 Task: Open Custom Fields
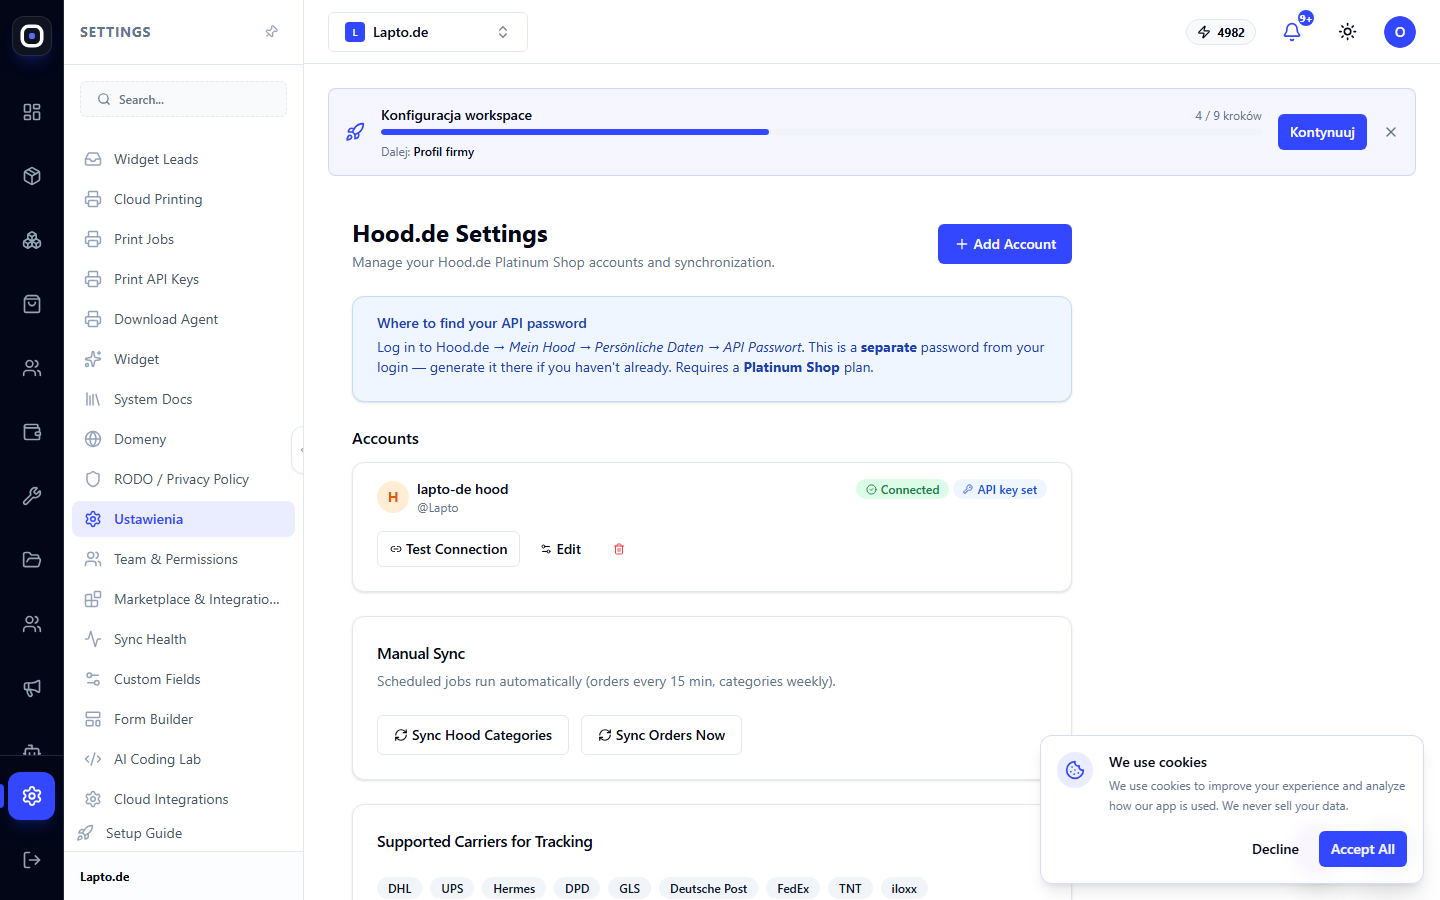(x=183, y=679)
